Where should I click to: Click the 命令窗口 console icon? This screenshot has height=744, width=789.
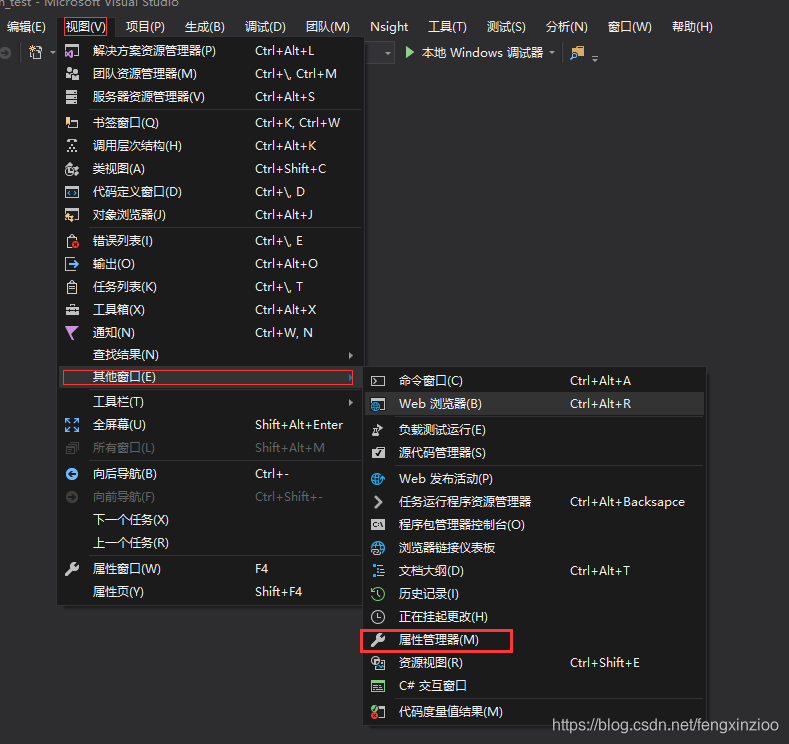[378, 381]
